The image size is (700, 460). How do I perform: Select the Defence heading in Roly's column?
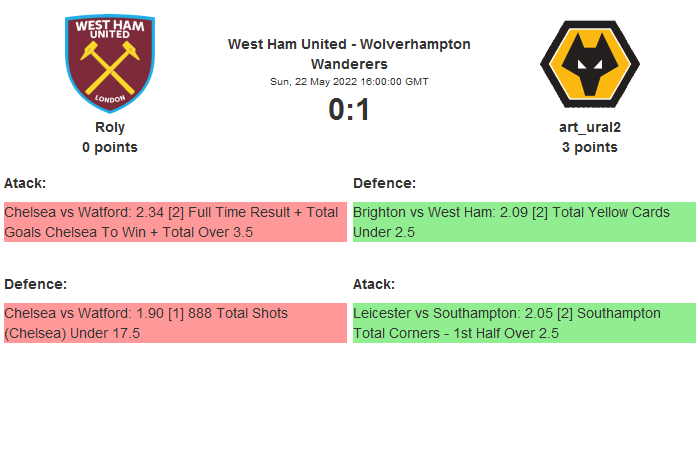(x=35, y=284)
